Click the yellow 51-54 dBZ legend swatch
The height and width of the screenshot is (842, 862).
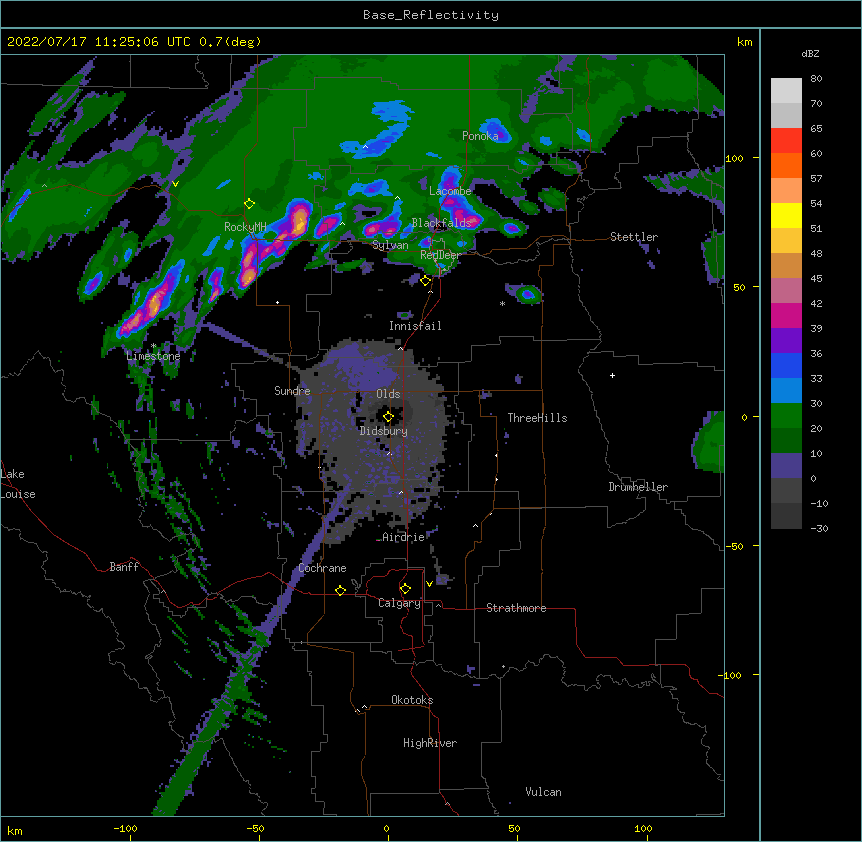[786, 215]
